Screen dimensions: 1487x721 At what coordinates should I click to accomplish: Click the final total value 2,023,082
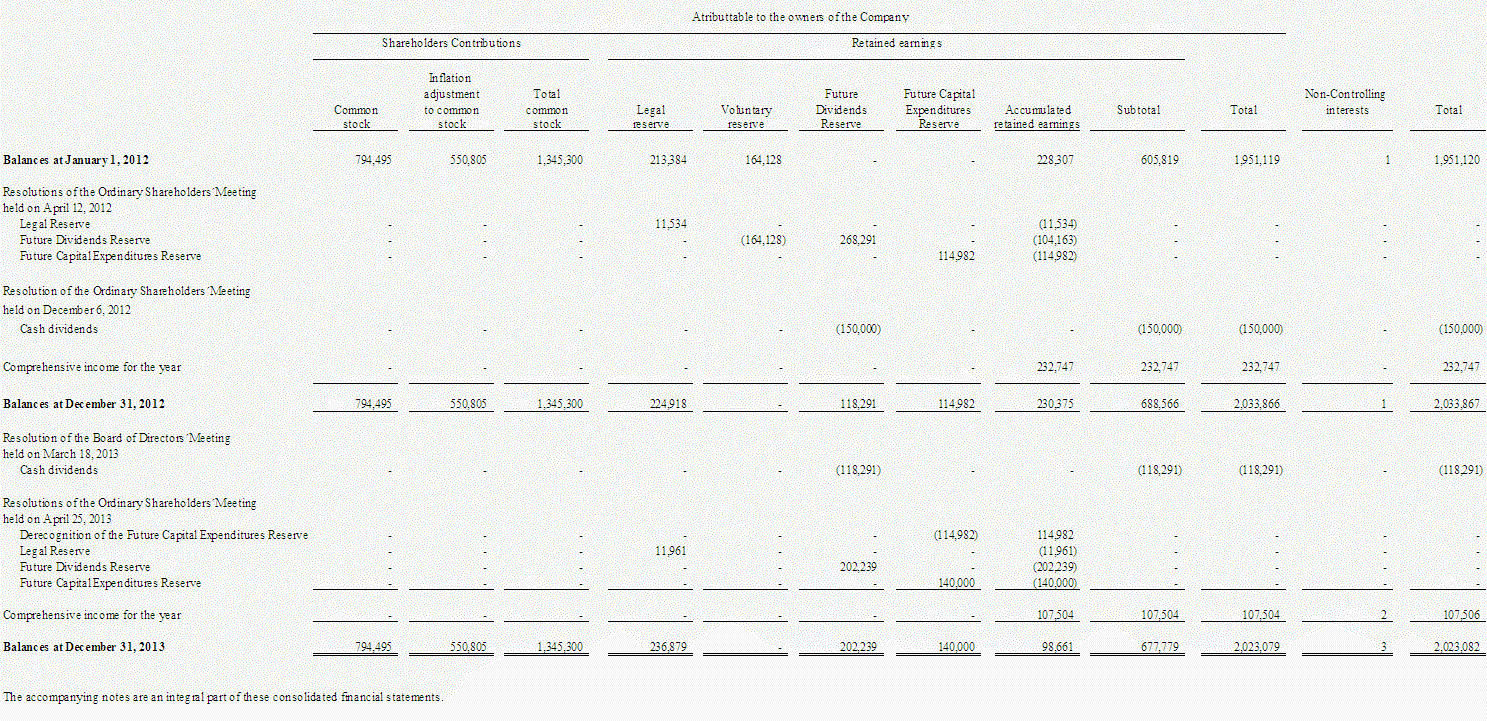click(1456, 647)
